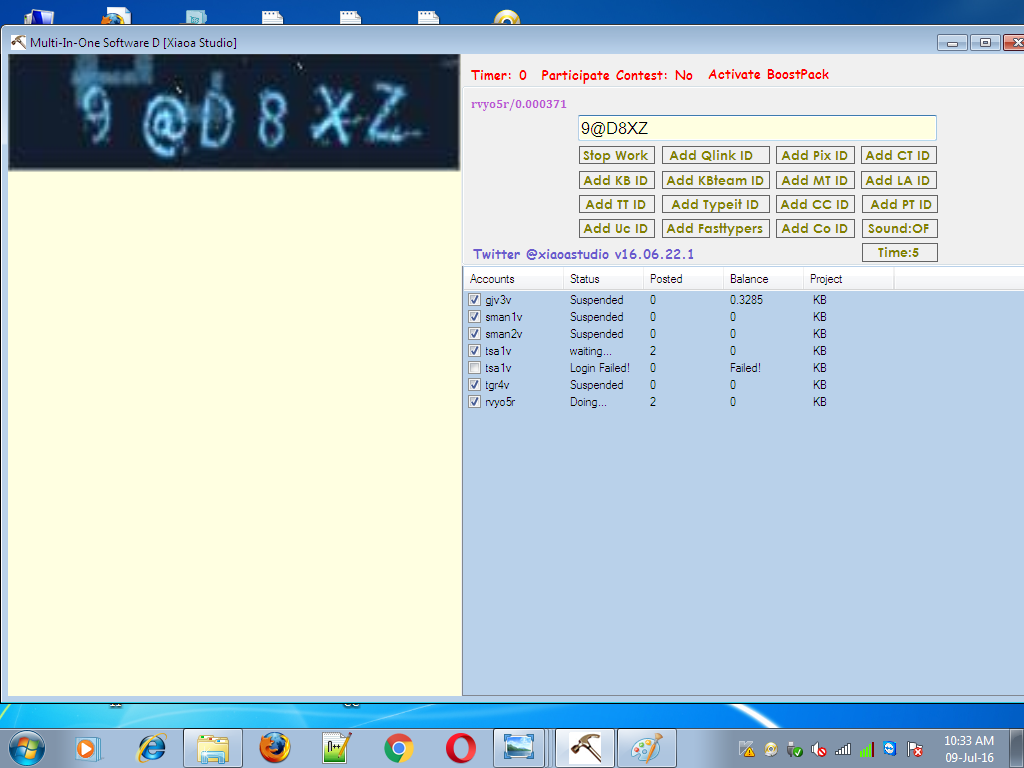Launch Google Chrome from the taskbar
1024x768 pixels.
point(398,748)
